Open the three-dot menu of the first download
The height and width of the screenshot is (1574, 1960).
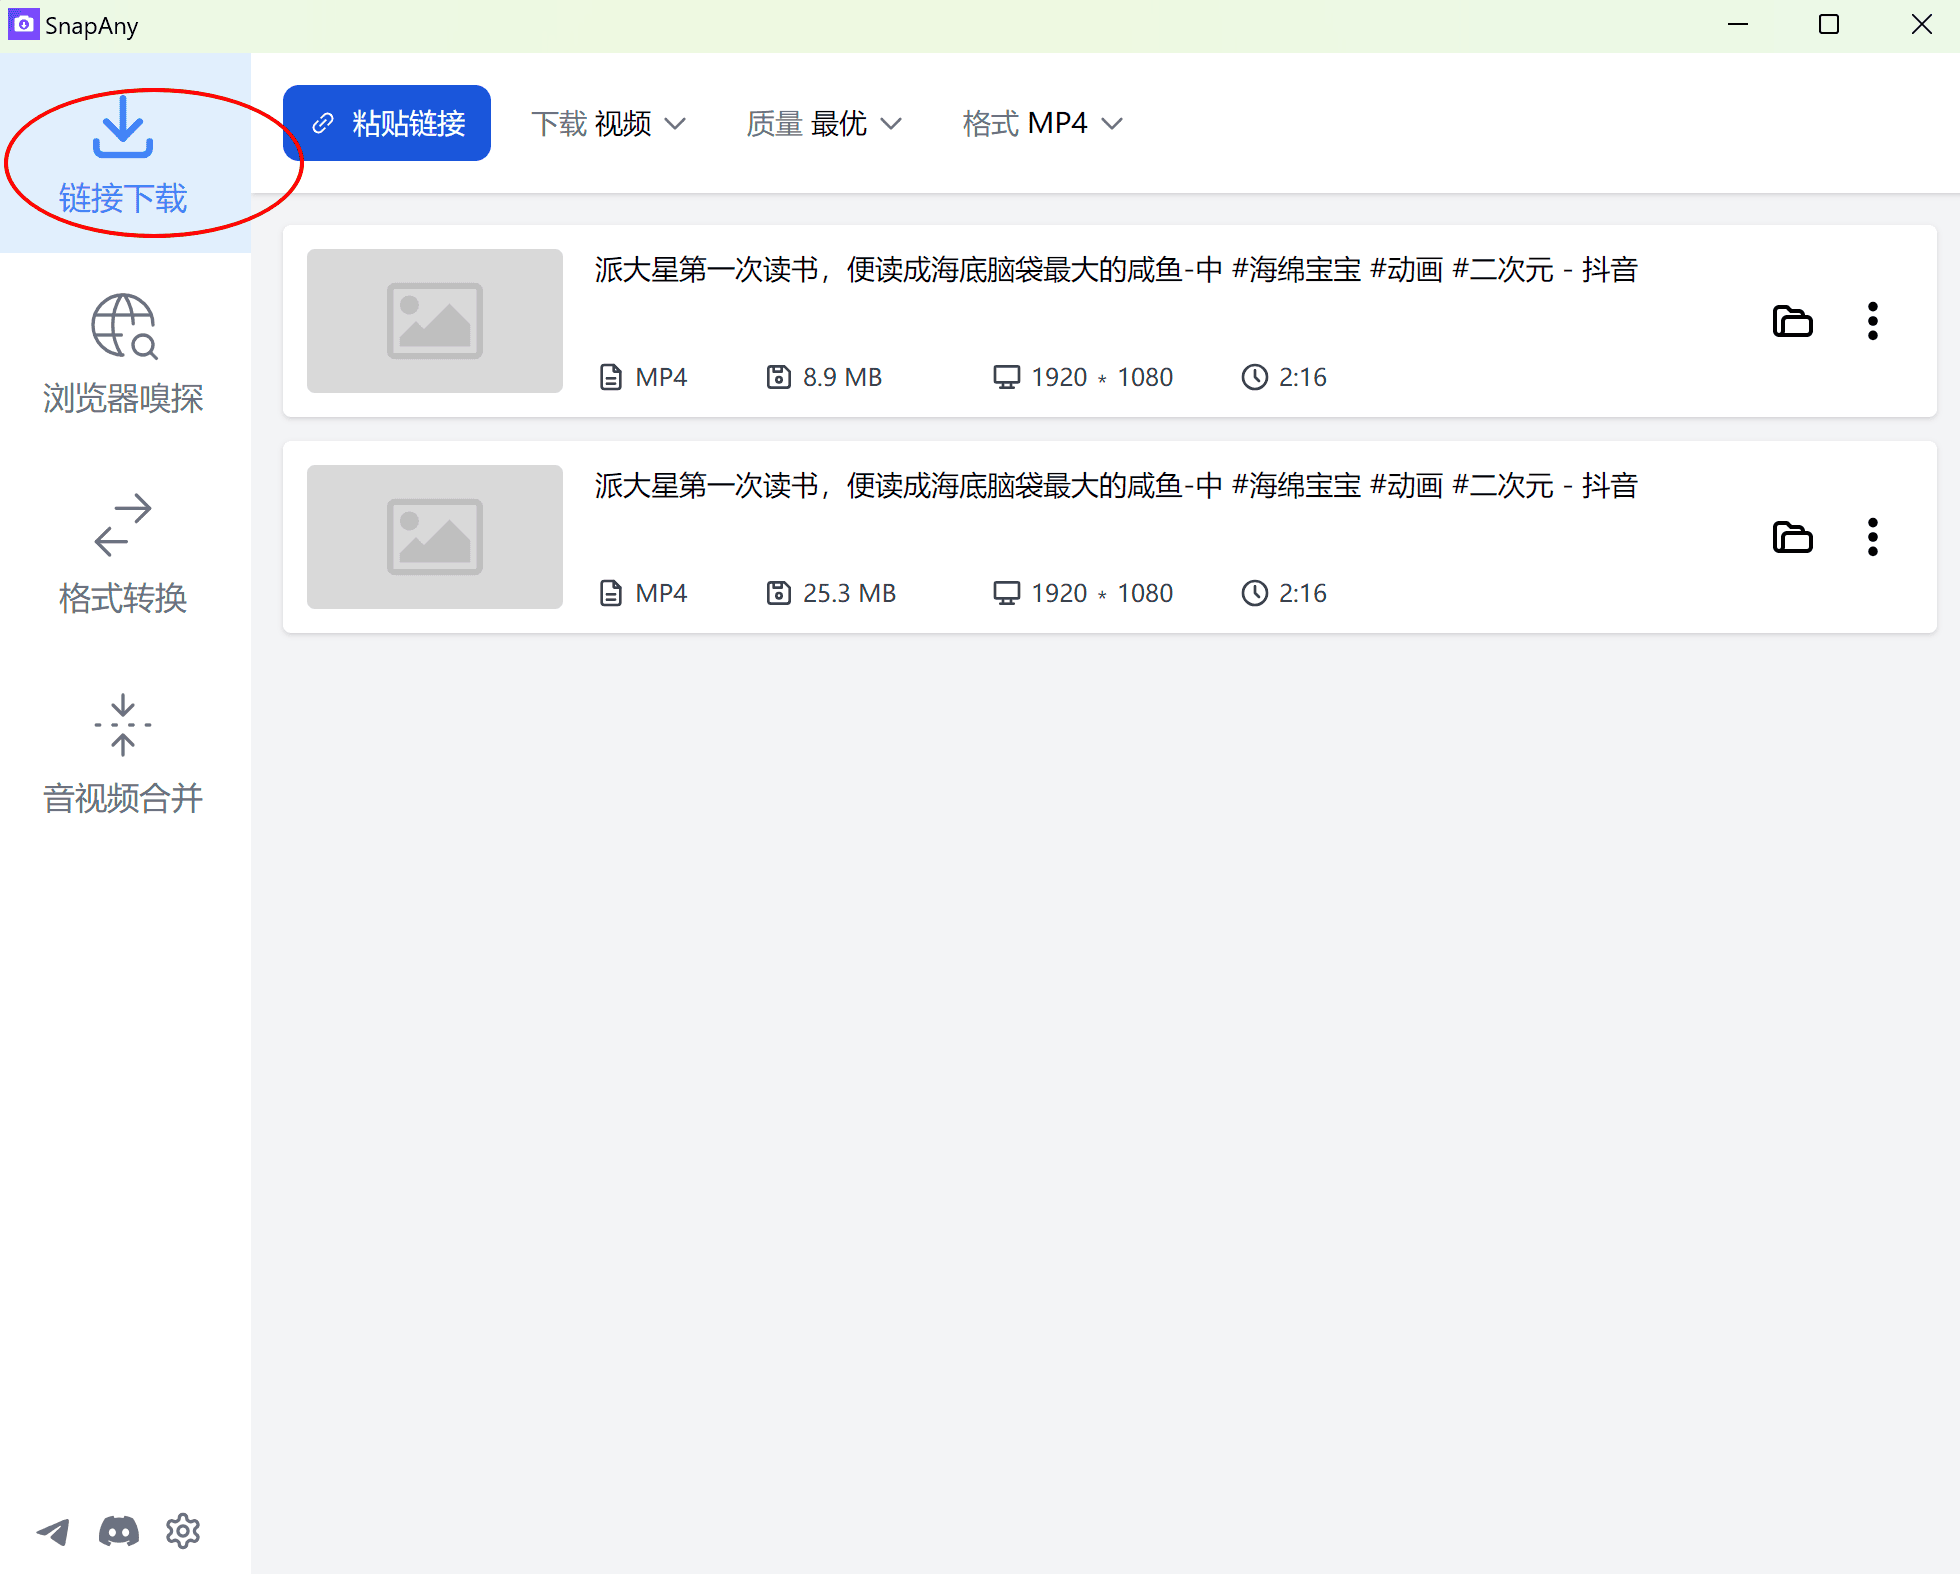[x=1872, y=321]
